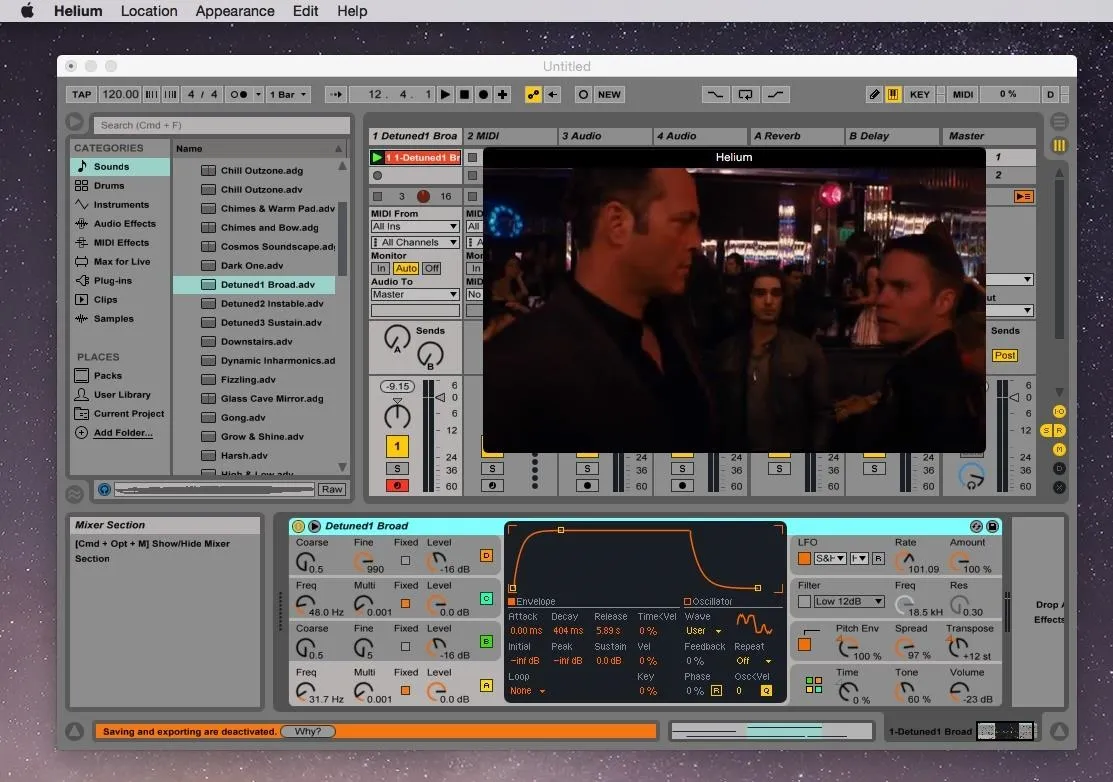Open the Loop None dropdown in envelope
Viewport: 1113px width, 782px height.
(527, 691)
